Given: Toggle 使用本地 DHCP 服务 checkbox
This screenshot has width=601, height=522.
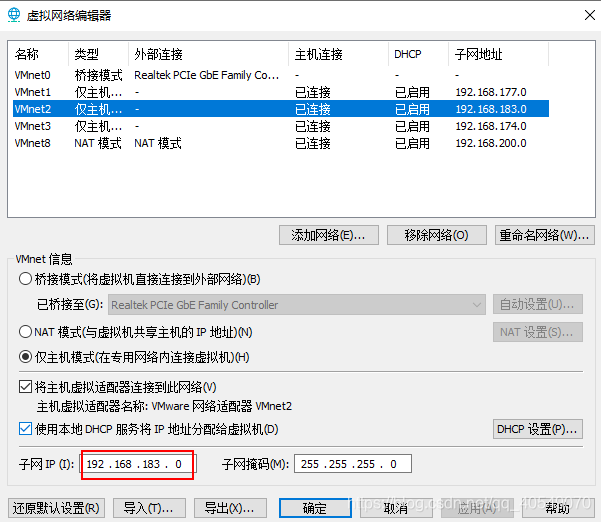Looking at the screenshot, I should tap(25, 428).
